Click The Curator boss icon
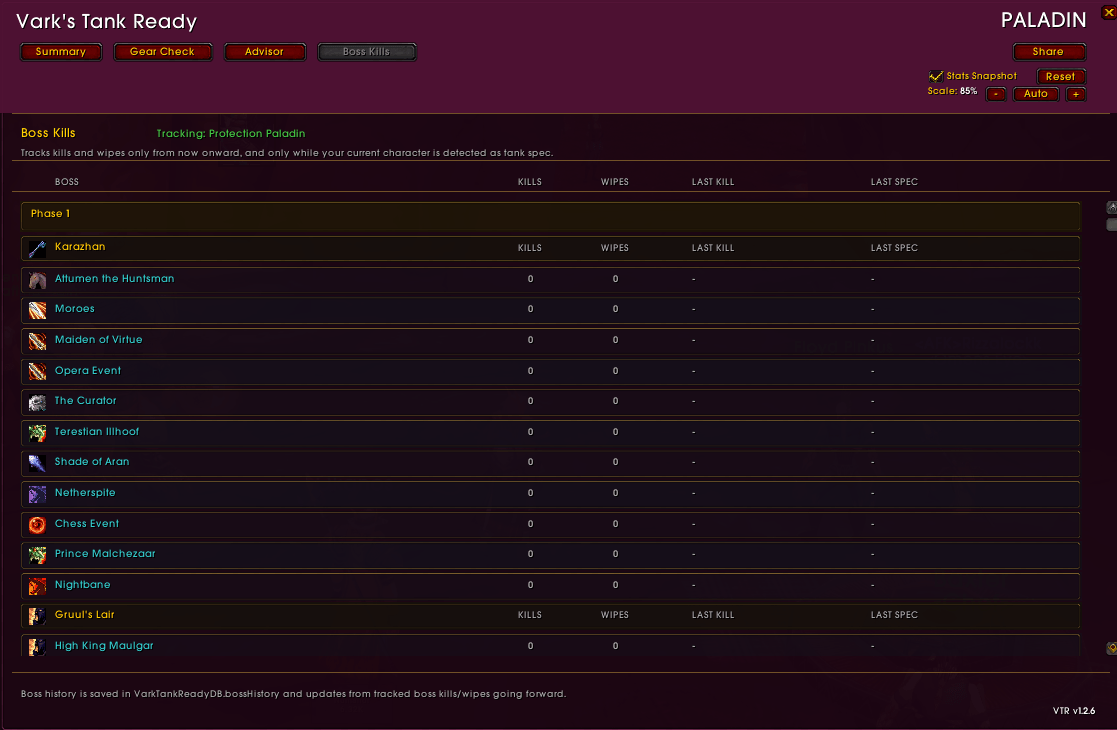1117x730 pixels. tap(37, 402)
